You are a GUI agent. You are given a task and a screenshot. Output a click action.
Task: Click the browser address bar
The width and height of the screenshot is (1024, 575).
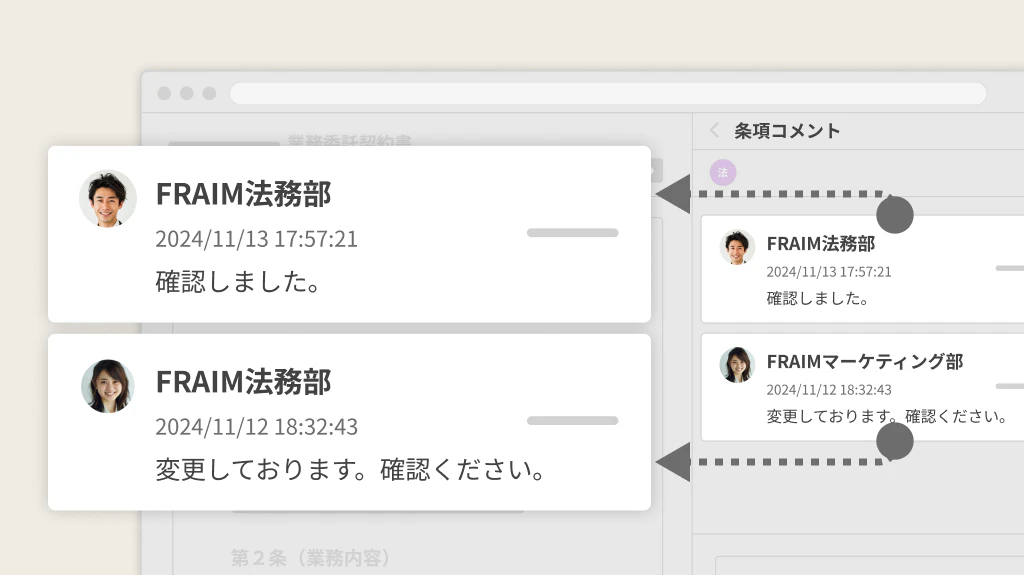coord(607,93)
